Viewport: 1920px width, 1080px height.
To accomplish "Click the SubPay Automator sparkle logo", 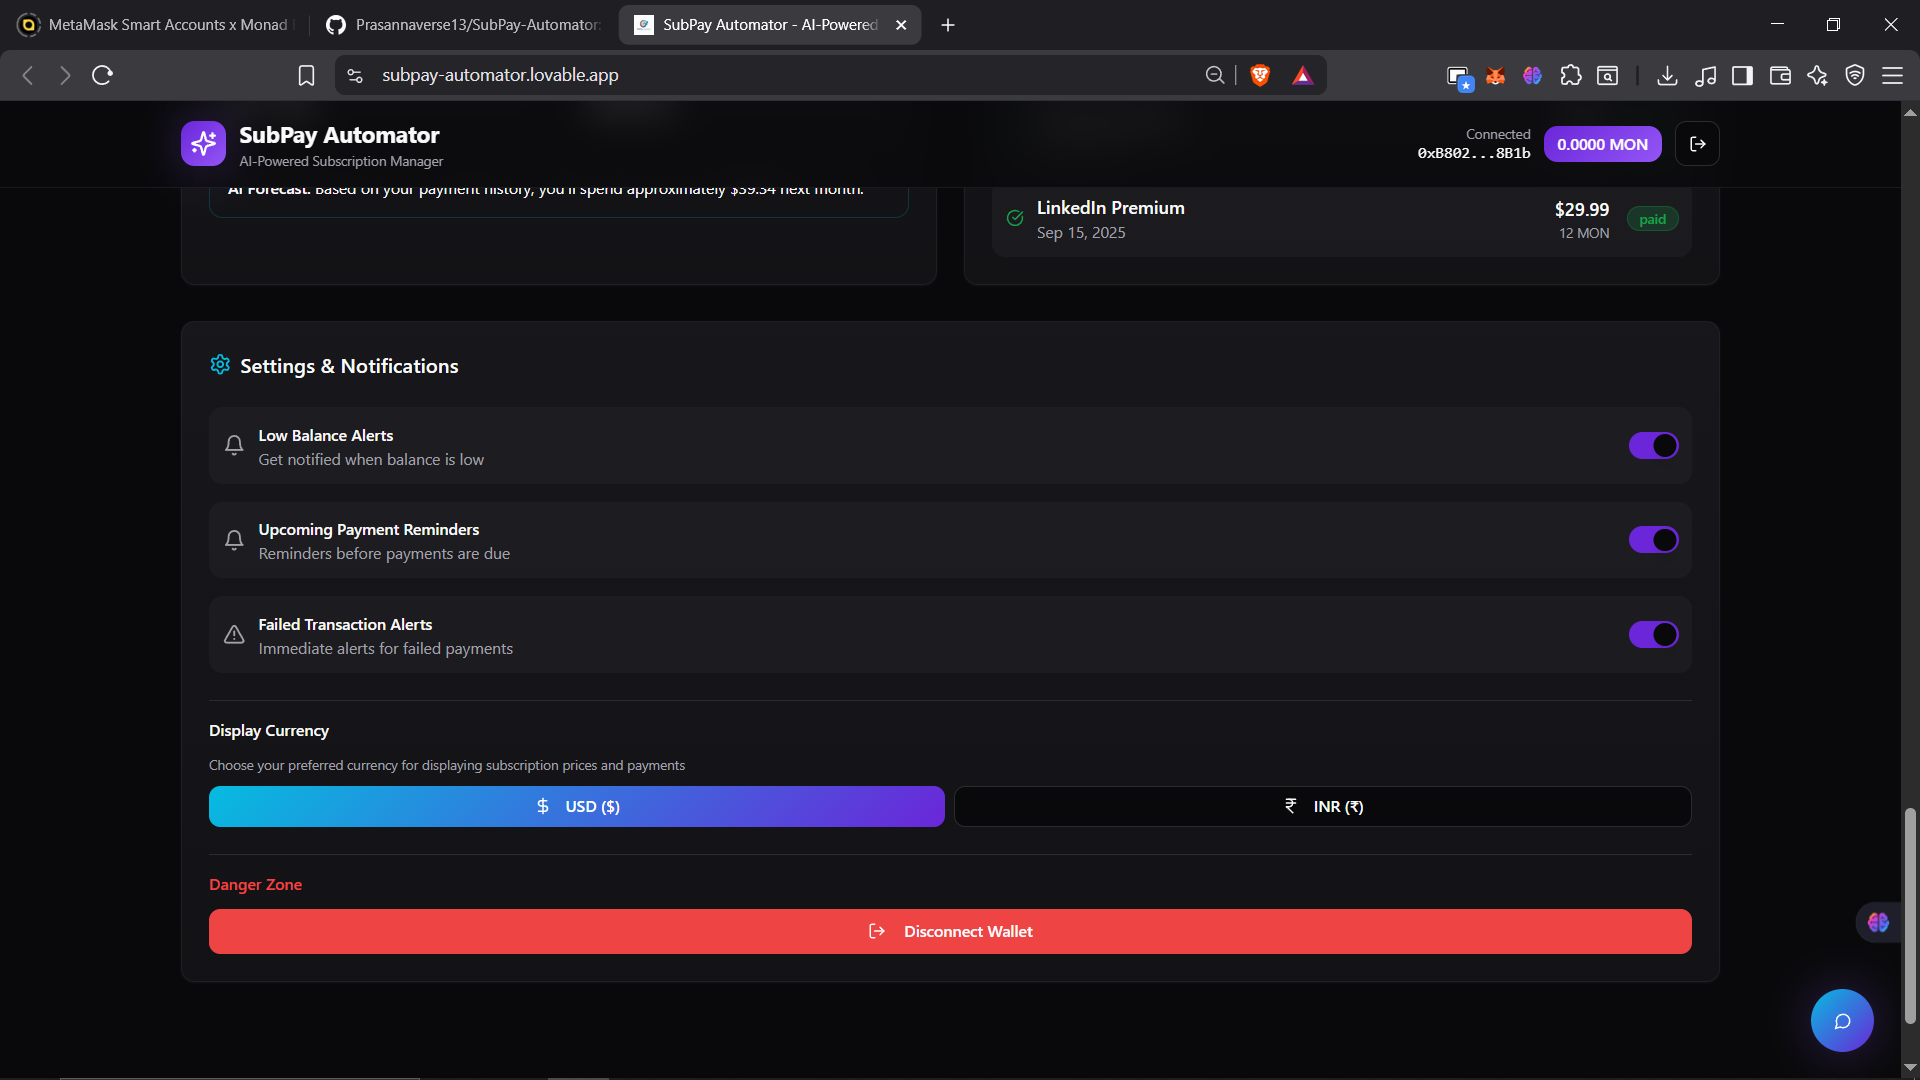I will click(x=203, y=144).
